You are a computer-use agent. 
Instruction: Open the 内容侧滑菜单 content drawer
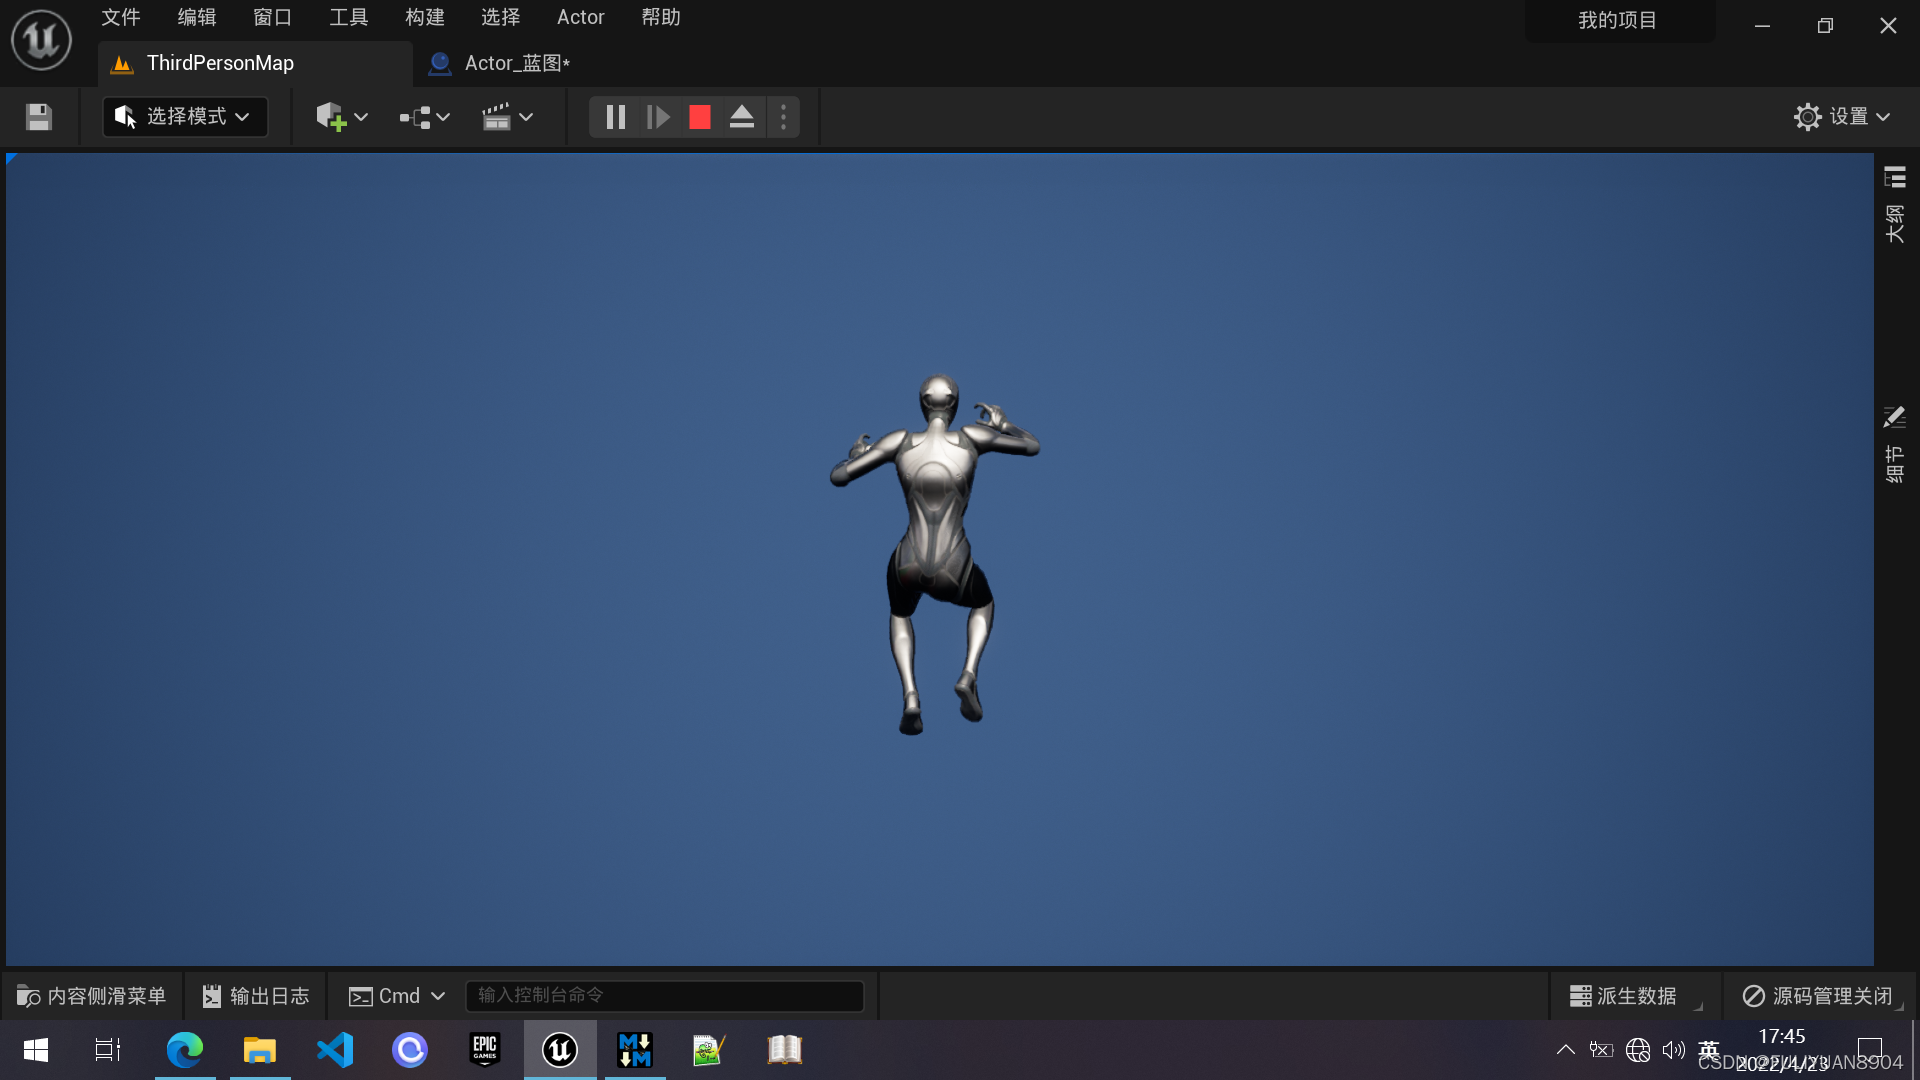pyautogui.click(x=92, y=996)
